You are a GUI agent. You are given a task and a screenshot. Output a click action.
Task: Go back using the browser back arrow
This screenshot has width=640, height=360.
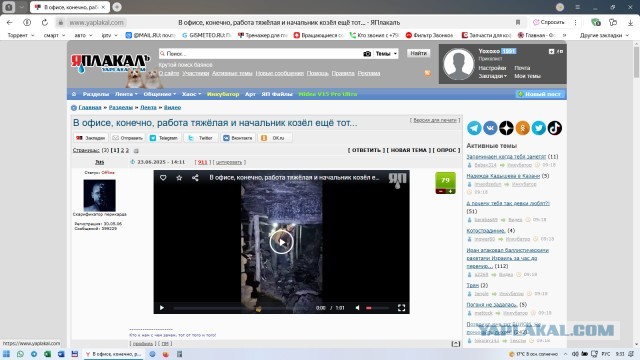[x=10, y=22]
